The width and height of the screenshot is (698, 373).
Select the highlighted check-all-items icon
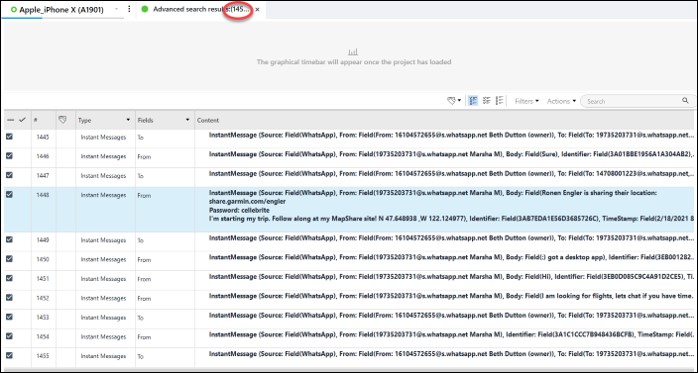pos(473,101)
